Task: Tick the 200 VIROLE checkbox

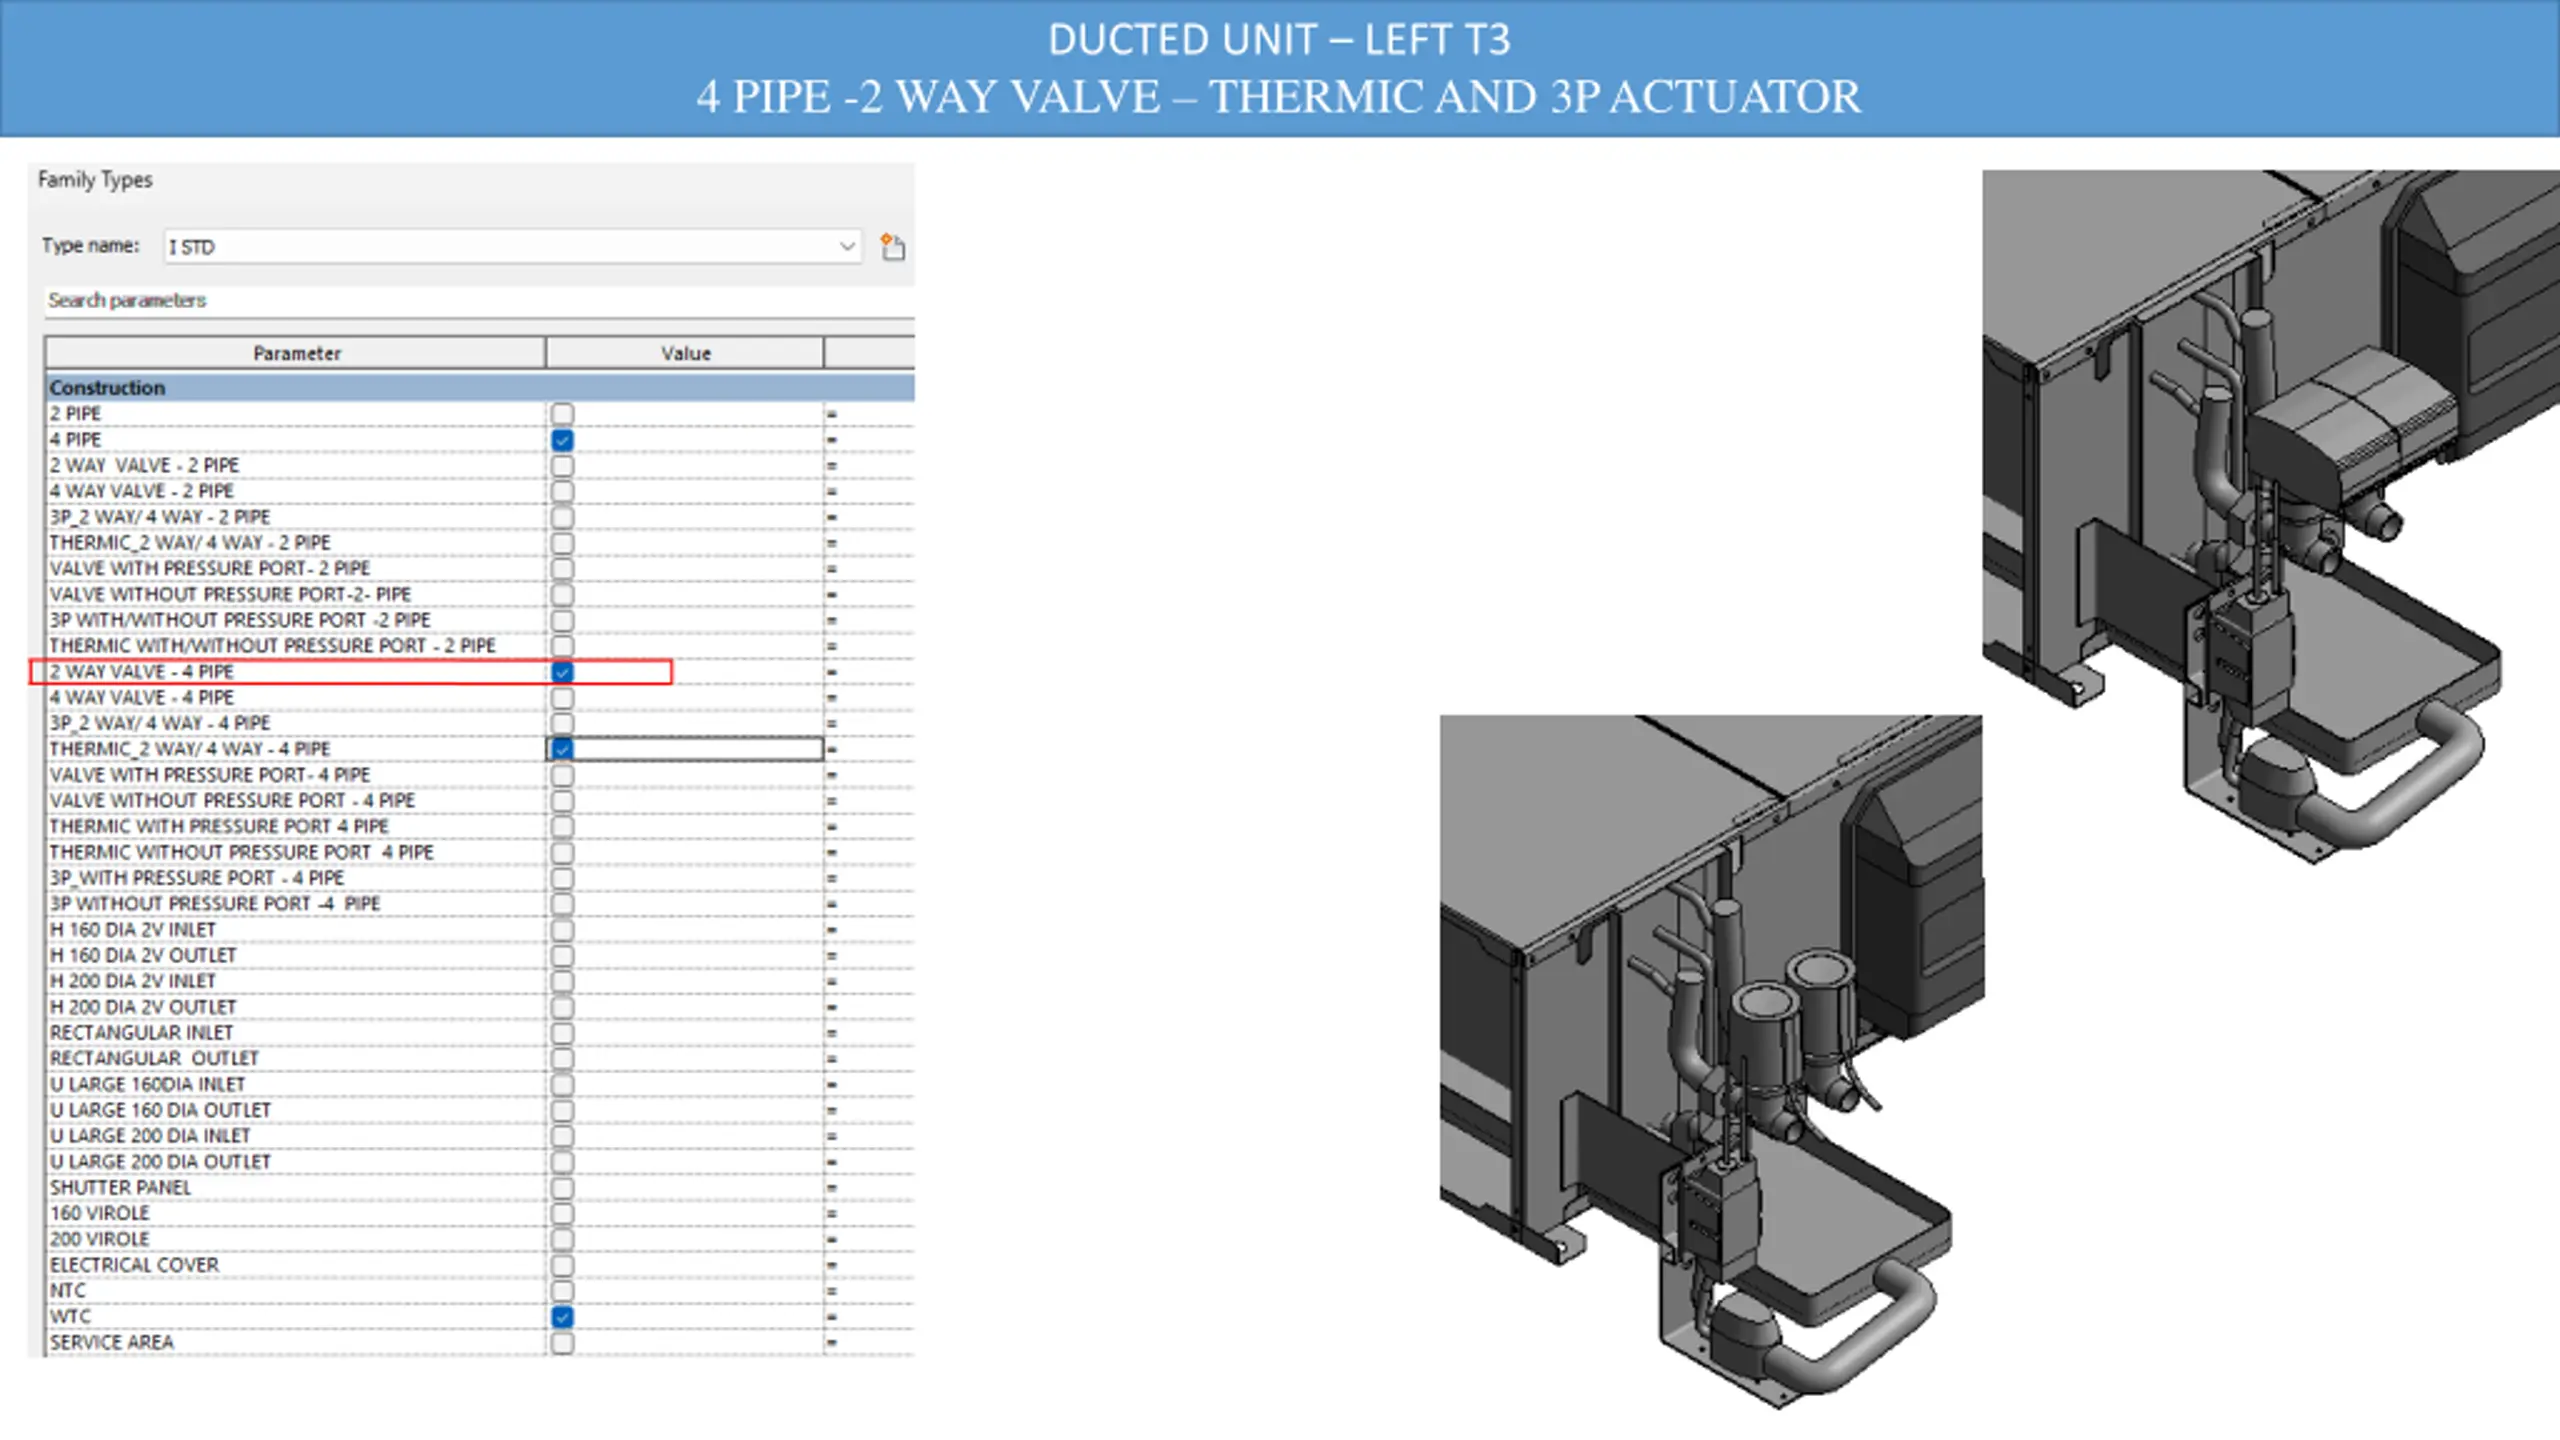Action: click(x=563, y=1239)
